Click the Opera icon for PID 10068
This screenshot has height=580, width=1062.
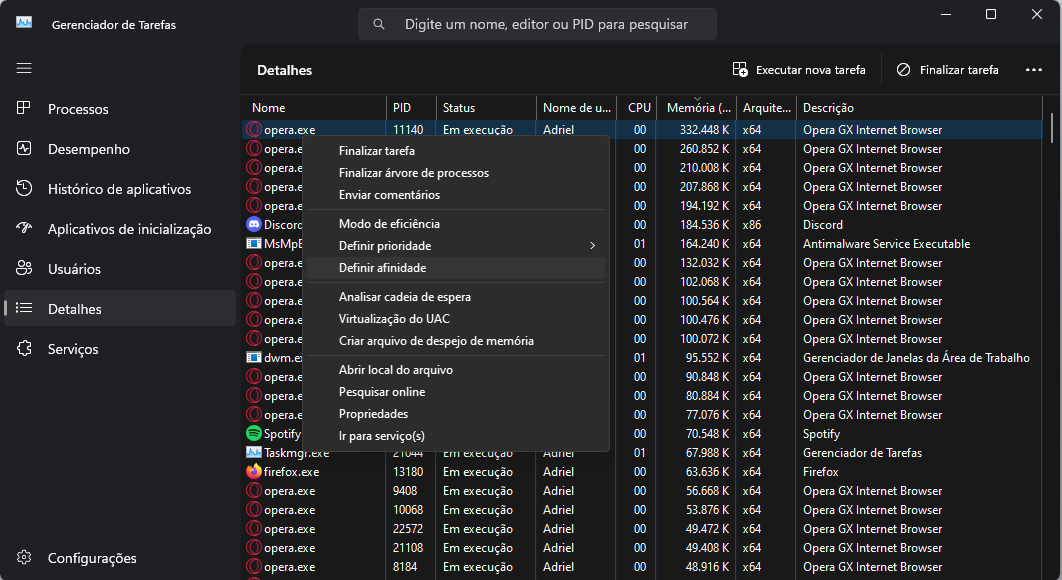tap(254, 509)
